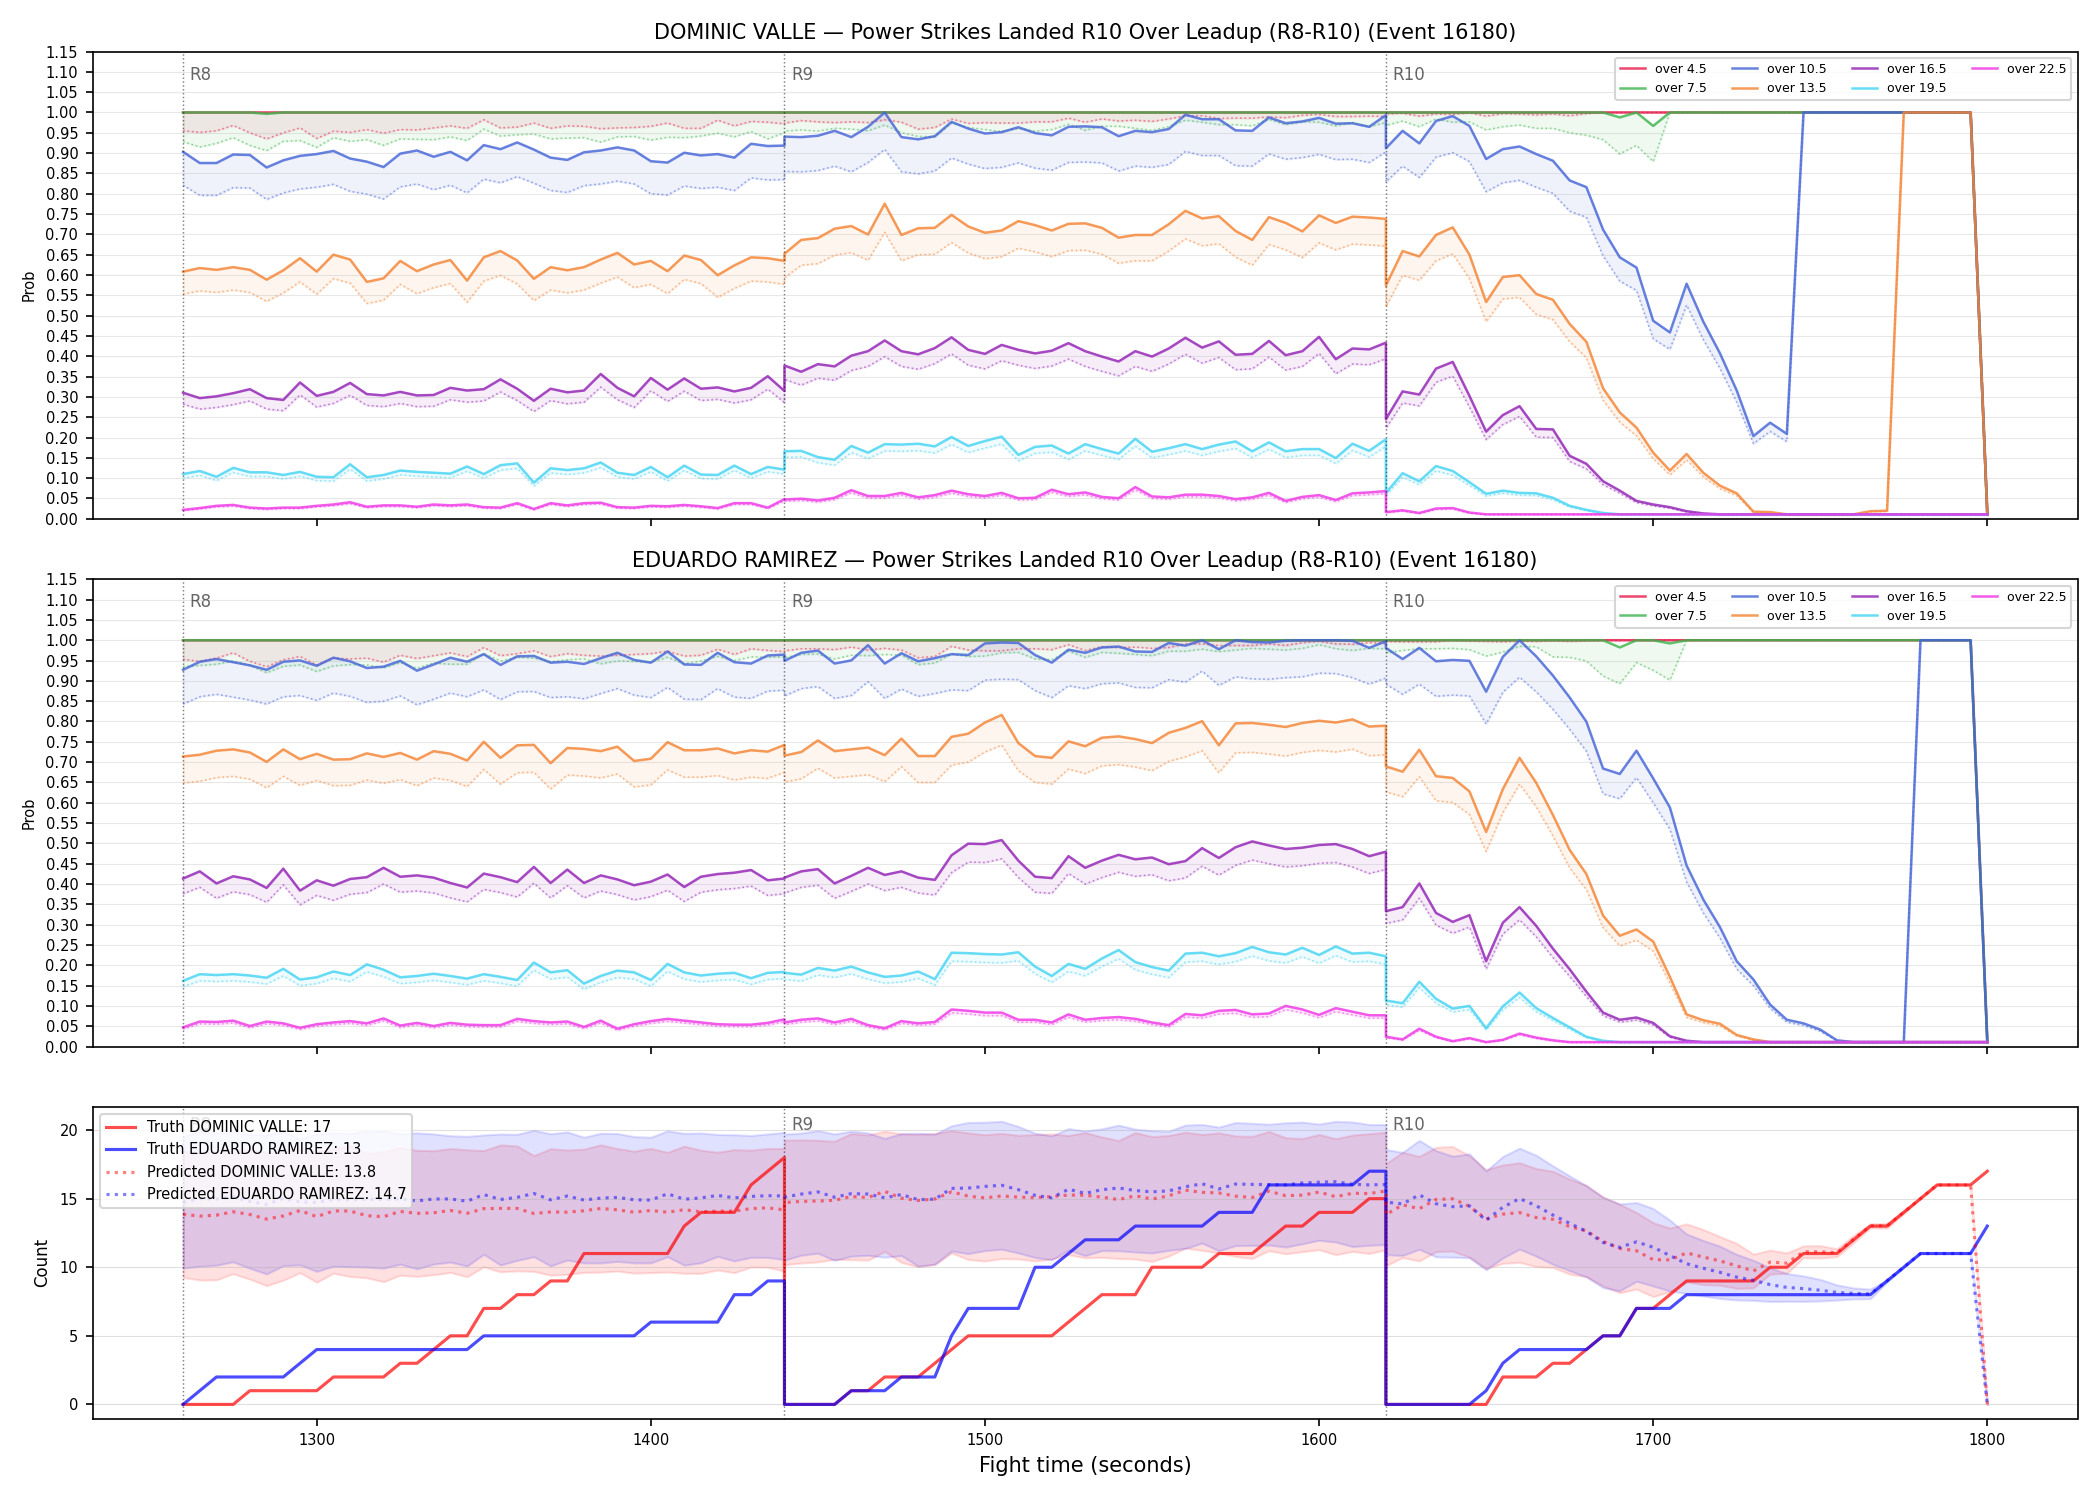Click the 20 tick on Count axis
The width and height of the screenshot is (2100, 1500).
69,1131
